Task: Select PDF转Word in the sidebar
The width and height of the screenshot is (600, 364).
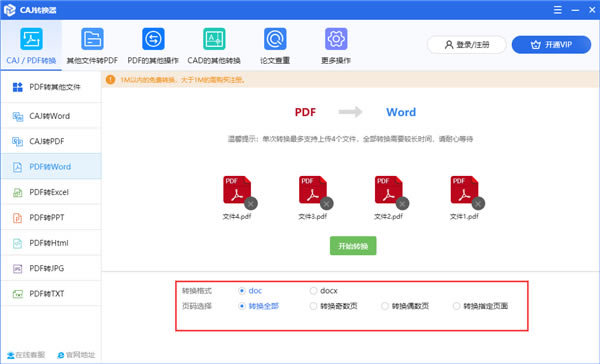Action: click(x=51, y=166)
